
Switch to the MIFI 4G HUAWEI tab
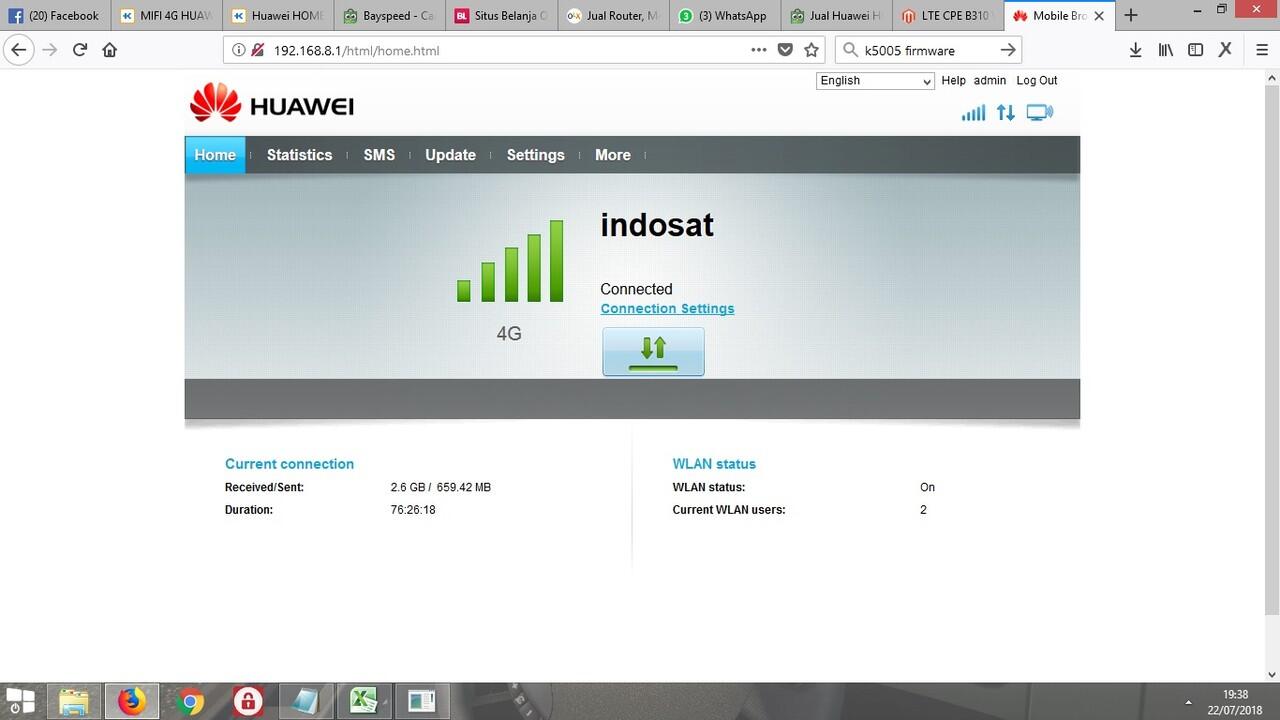coord(166,15)
